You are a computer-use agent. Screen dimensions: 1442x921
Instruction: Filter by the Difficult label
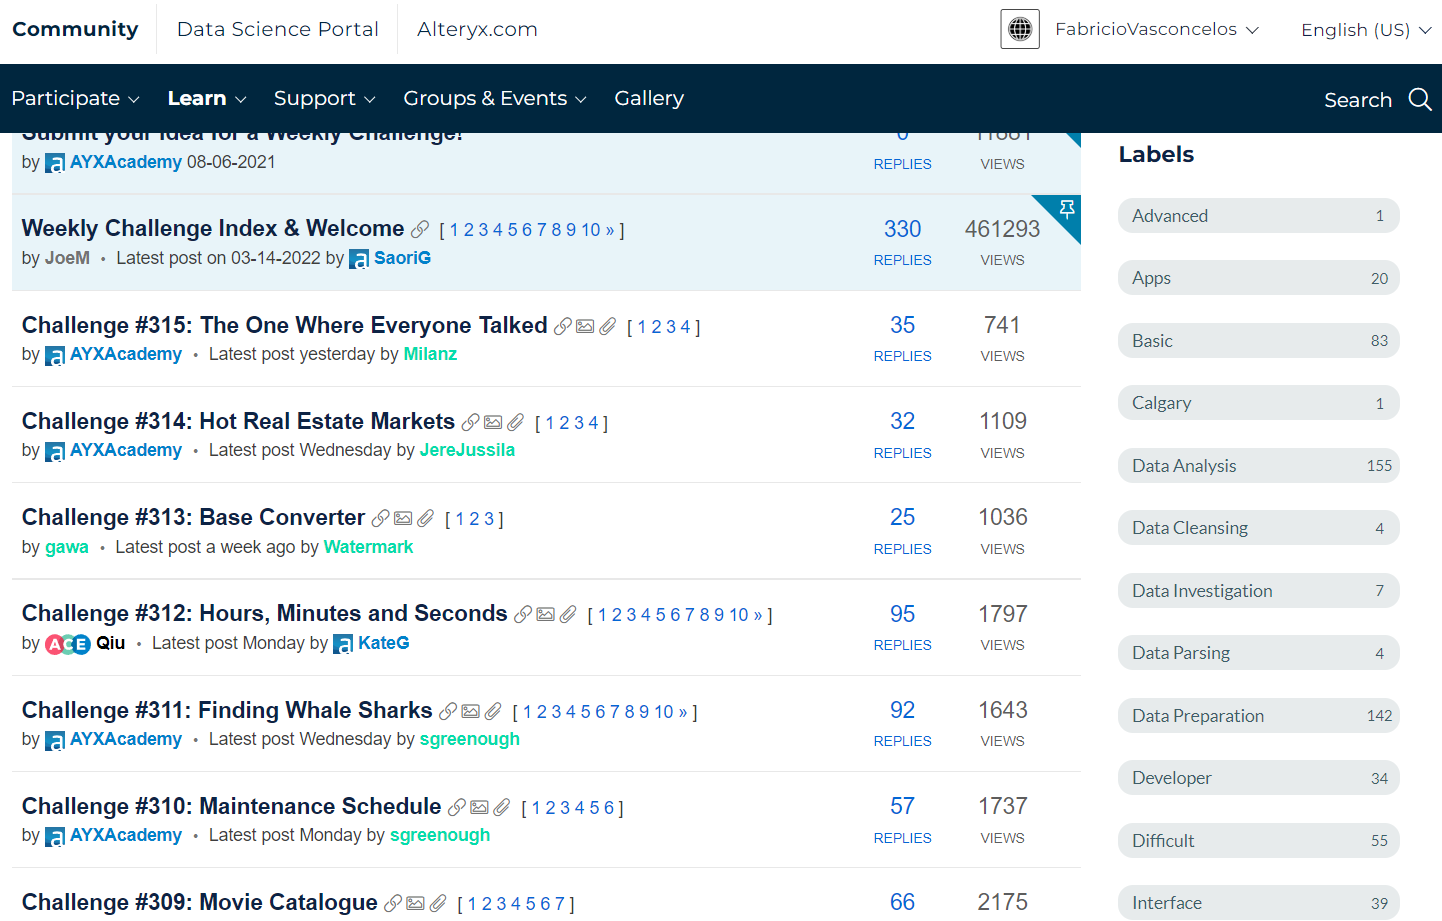click(1258, 841)
